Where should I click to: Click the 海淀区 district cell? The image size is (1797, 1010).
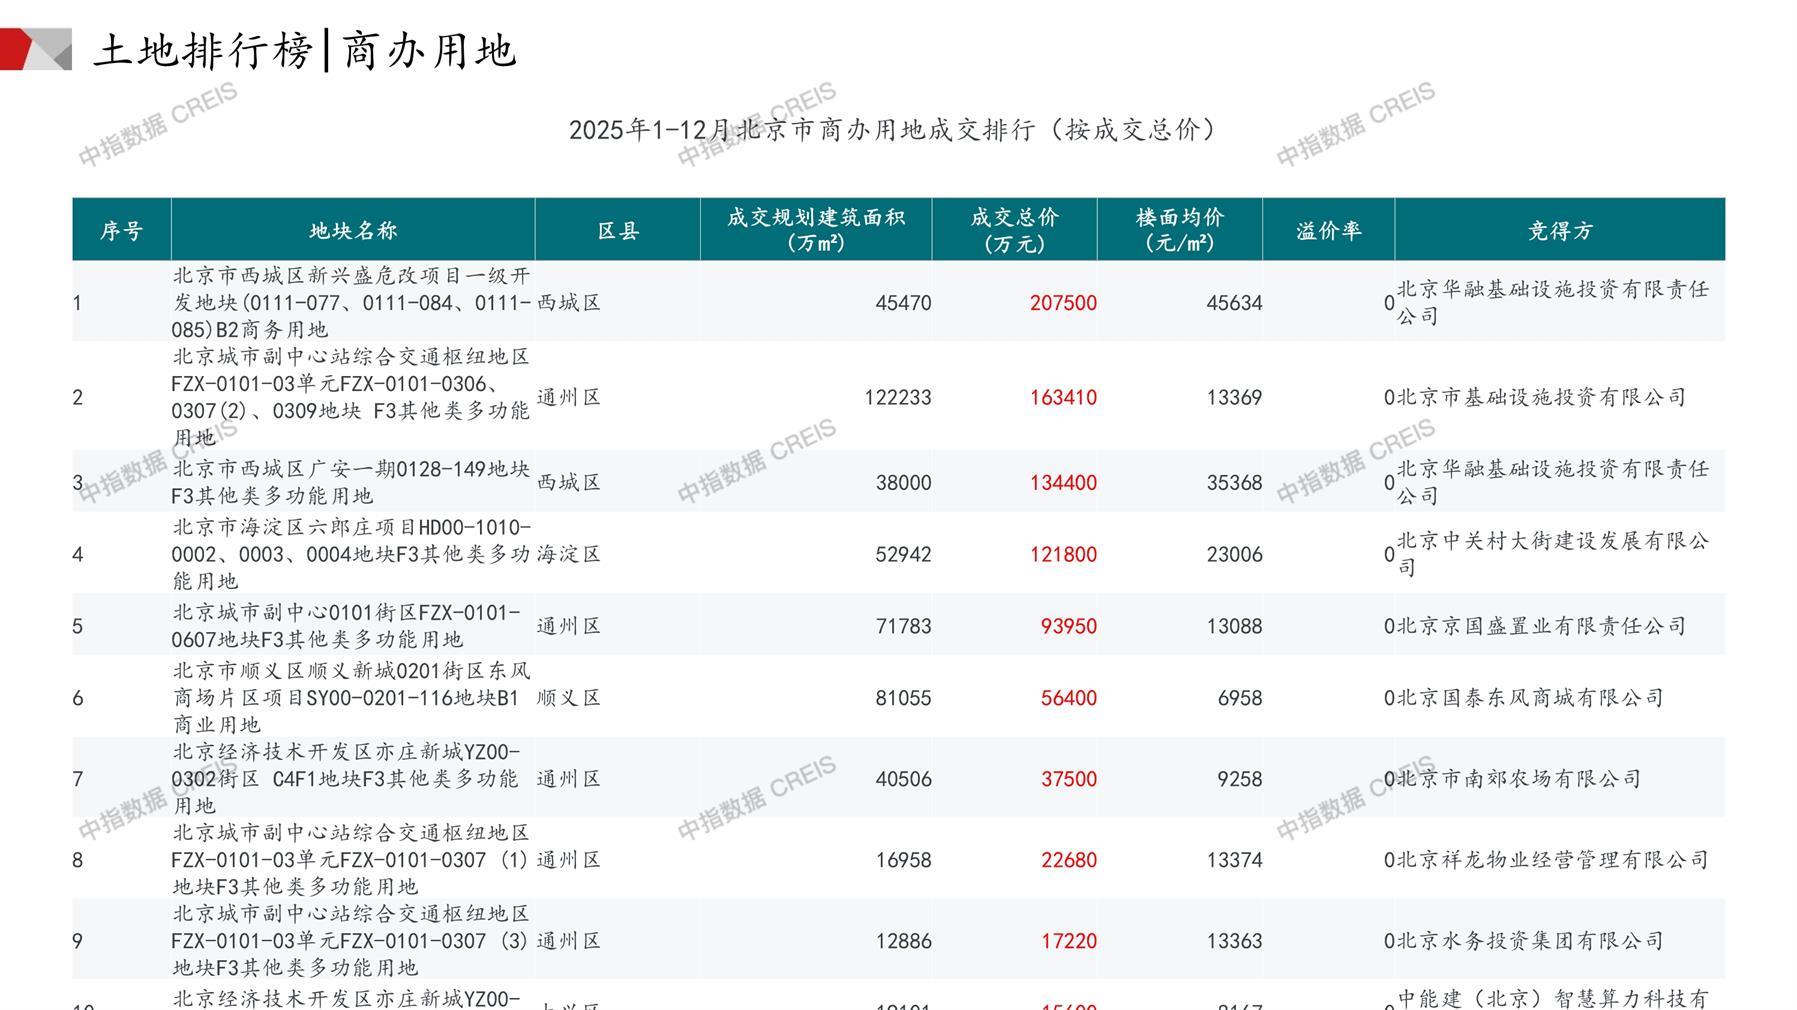coord(569,555)
